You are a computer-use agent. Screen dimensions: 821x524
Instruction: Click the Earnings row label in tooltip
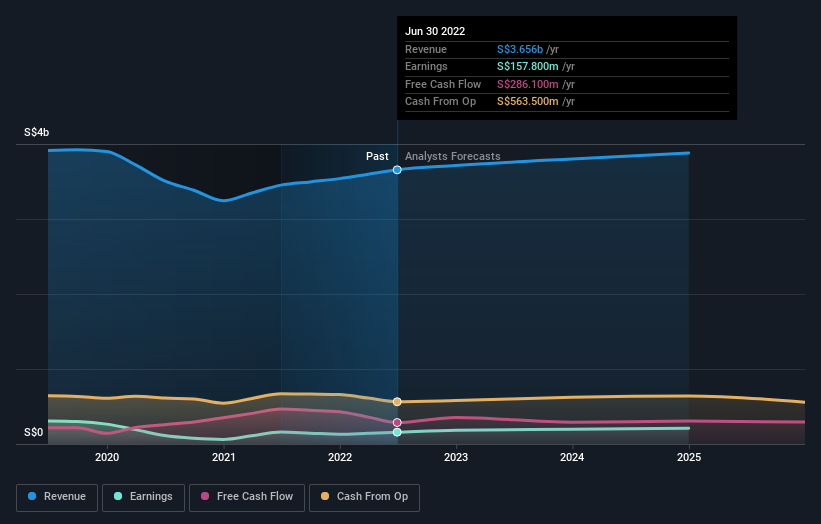click(426, 66)
